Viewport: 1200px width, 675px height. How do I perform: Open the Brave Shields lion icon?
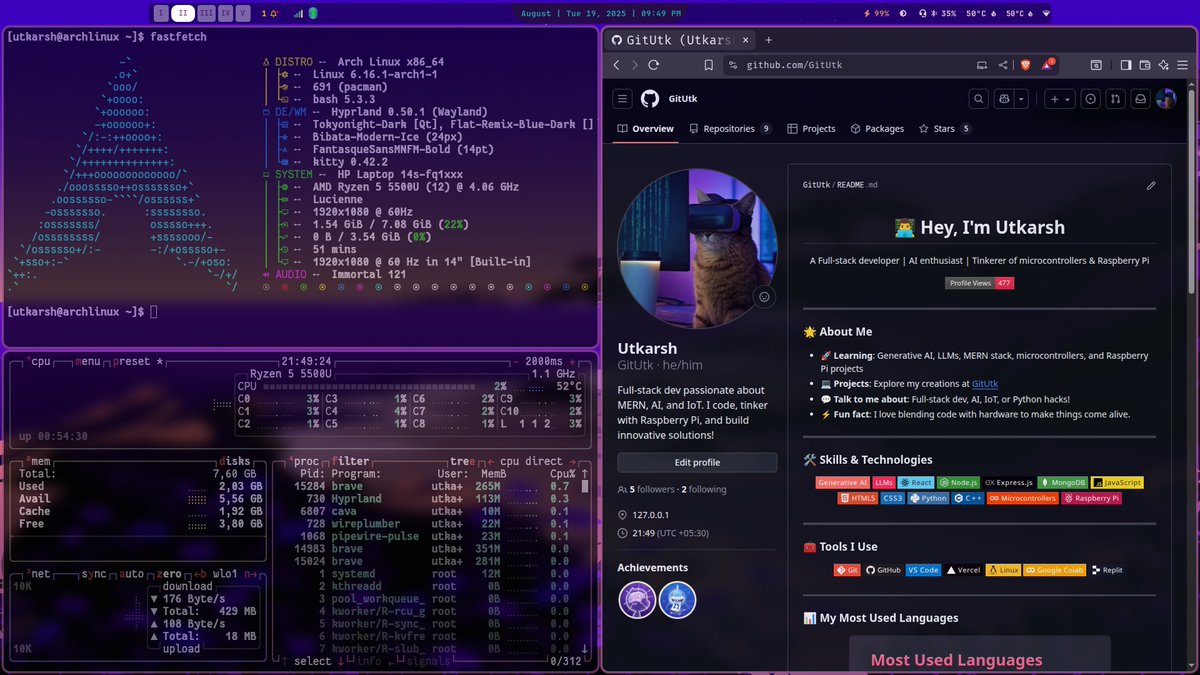(1024, 64)
